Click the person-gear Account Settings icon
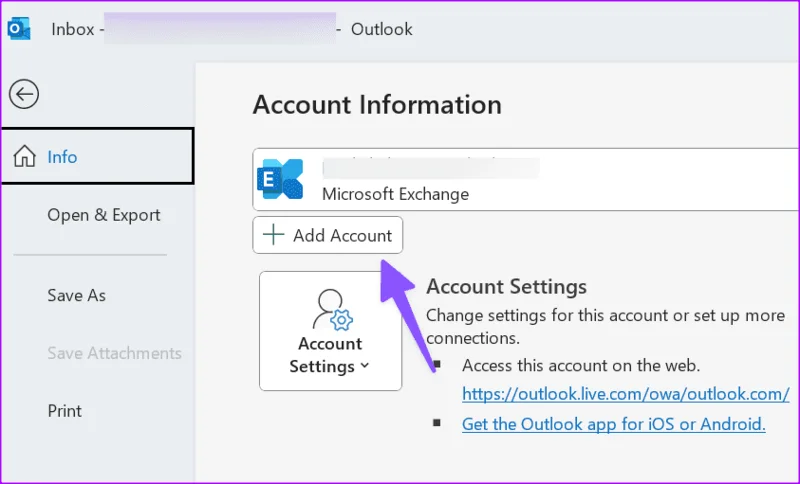Screen dimensions: 800x484 [332, 310]
